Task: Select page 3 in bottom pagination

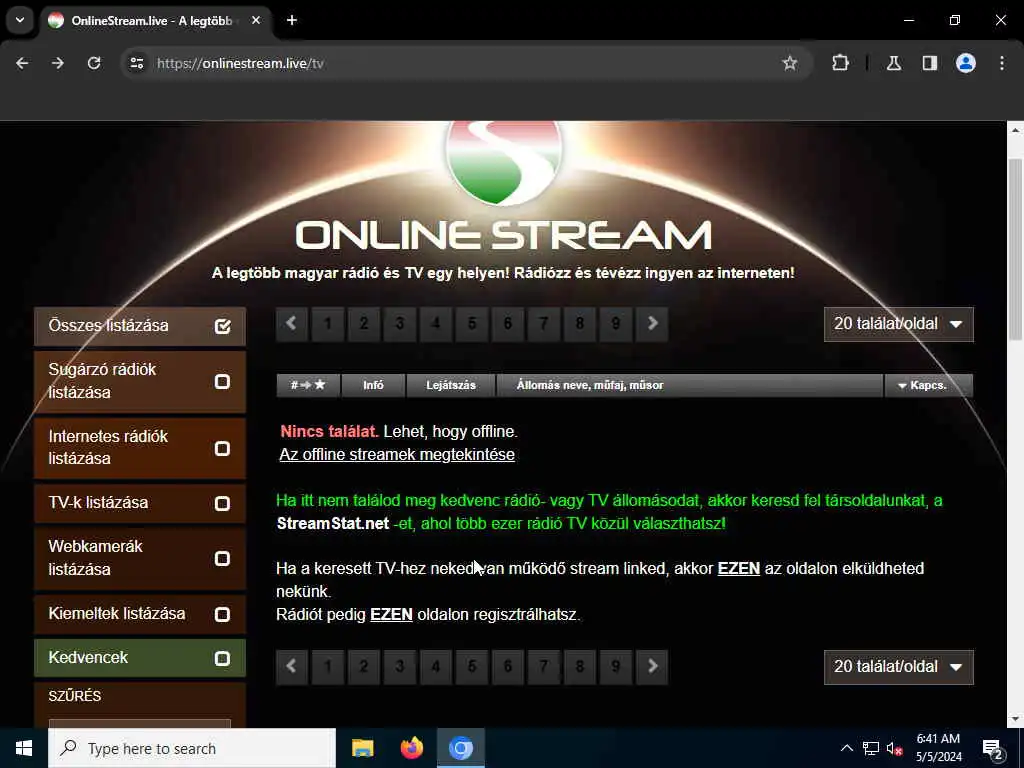Action: 400,667
